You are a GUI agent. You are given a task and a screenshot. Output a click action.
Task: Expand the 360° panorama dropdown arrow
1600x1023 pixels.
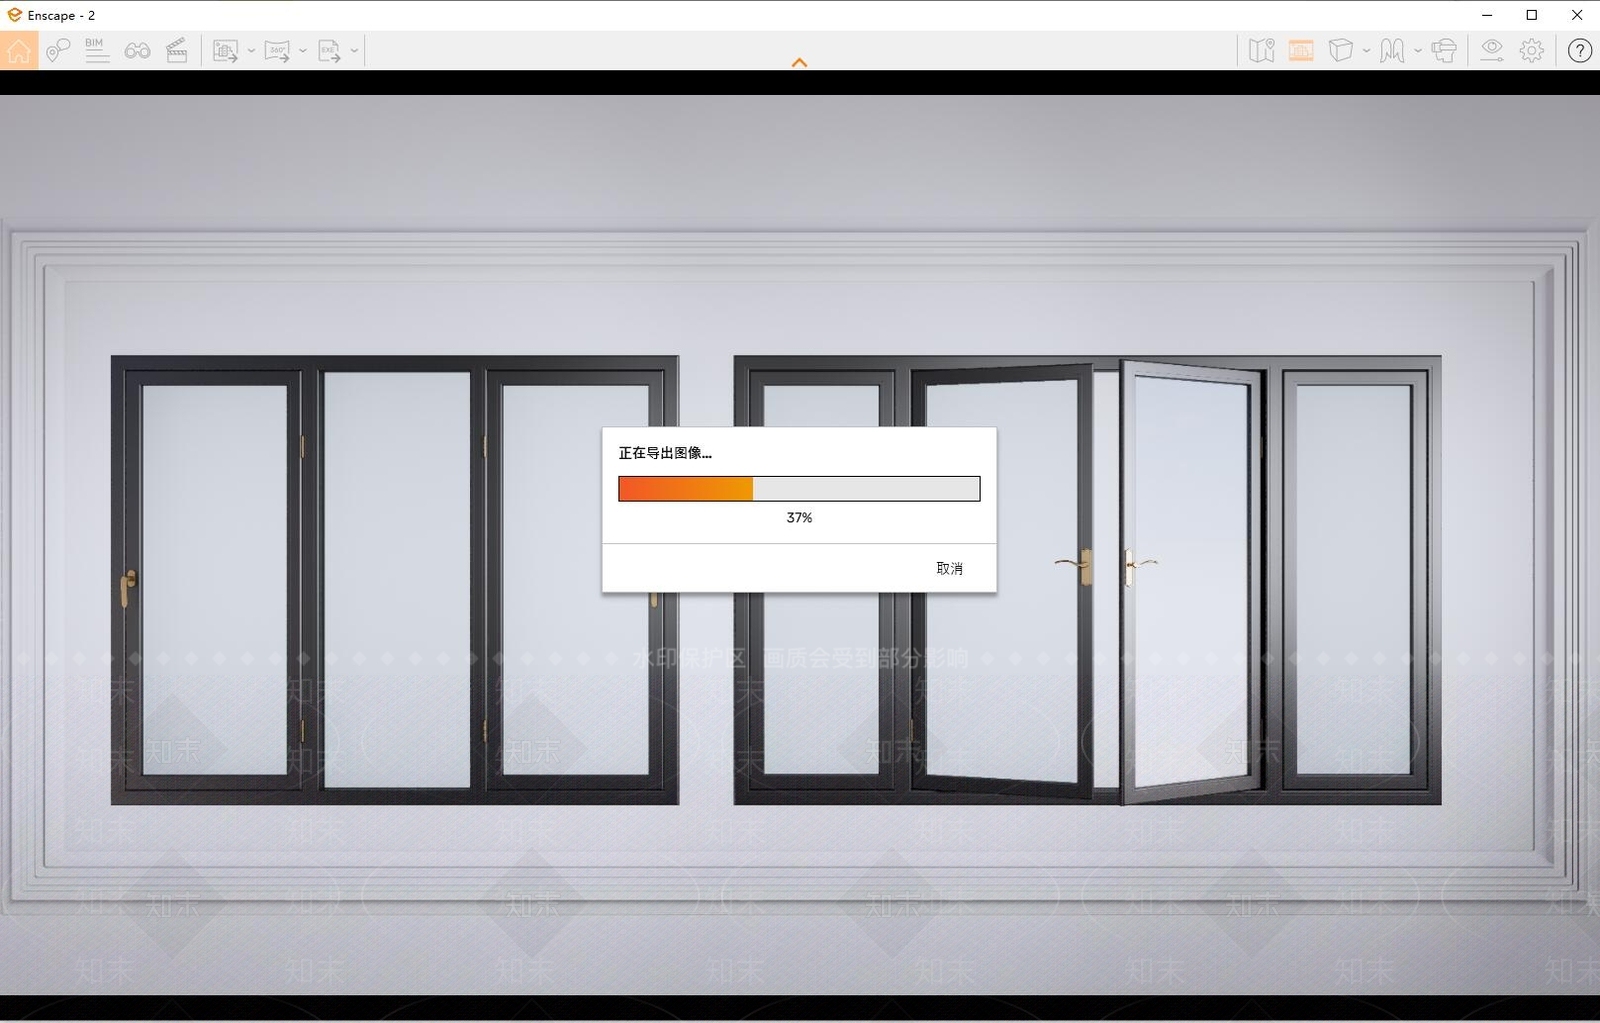[303, 50]
